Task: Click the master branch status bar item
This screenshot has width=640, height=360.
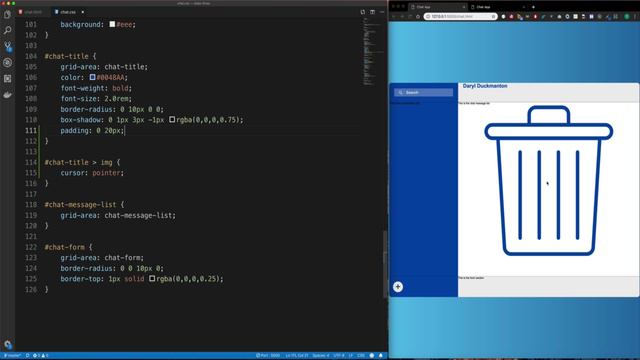Action: click(x=12, y=356)
